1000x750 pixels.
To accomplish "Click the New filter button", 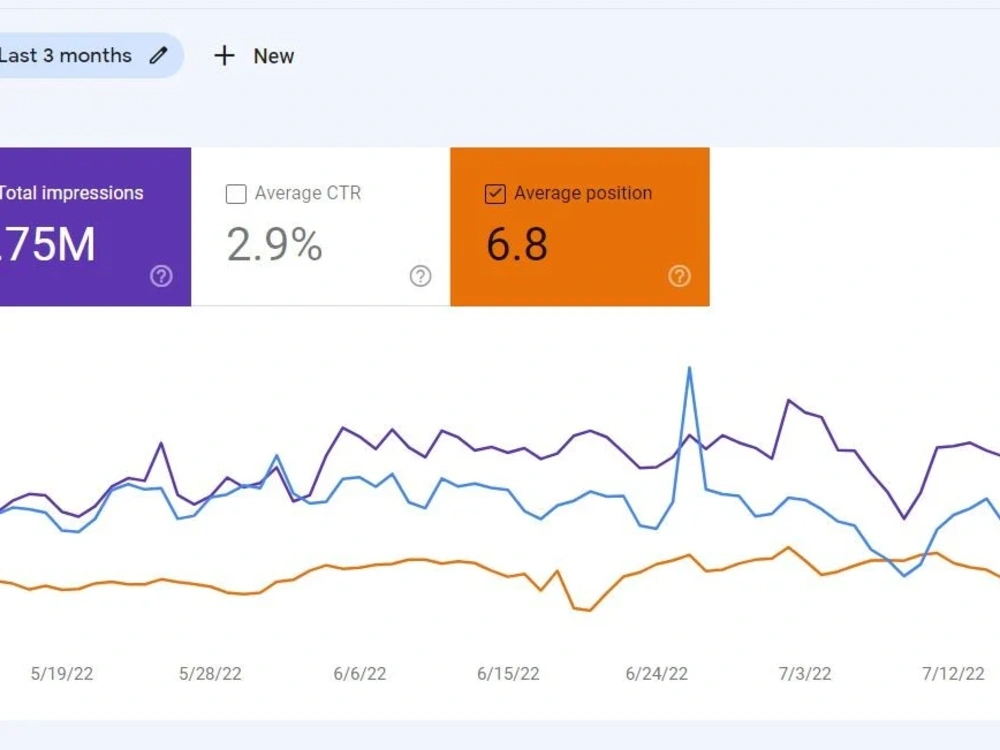I will coord(254,56).
